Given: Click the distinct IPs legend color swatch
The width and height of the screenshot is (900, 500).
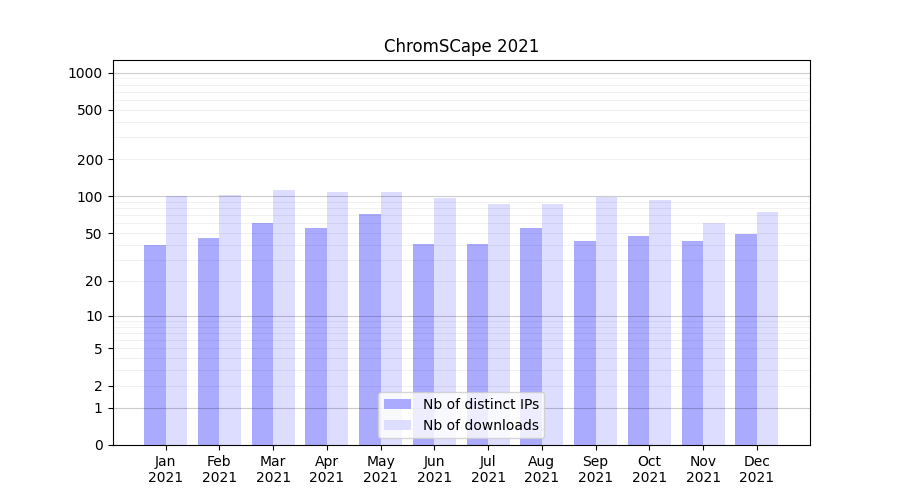Looking at the screenshot, I should 397,404.
